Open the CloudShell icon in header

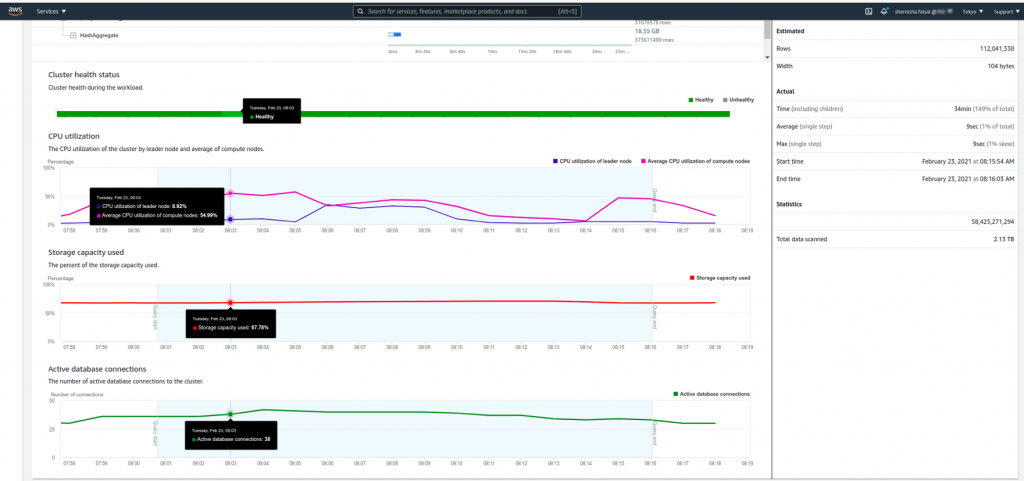pos(868,12)
